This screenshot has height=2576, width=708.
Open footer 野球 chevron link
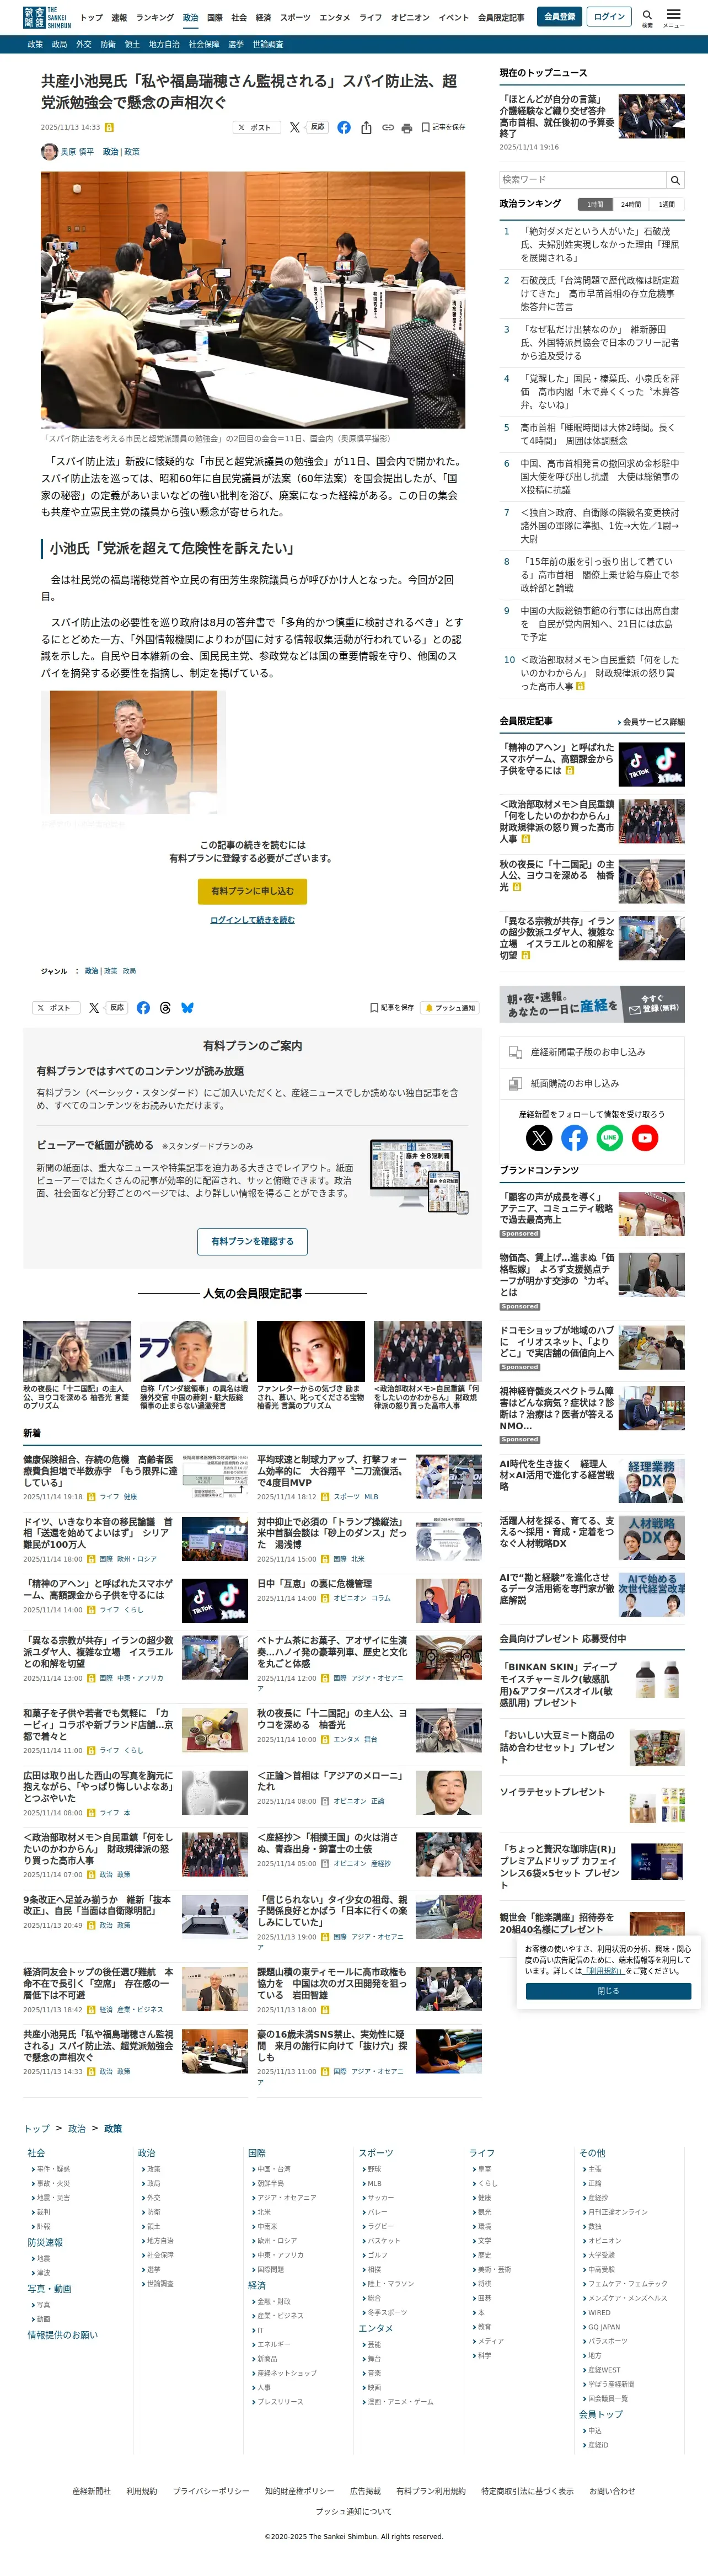pos(372,2169)
